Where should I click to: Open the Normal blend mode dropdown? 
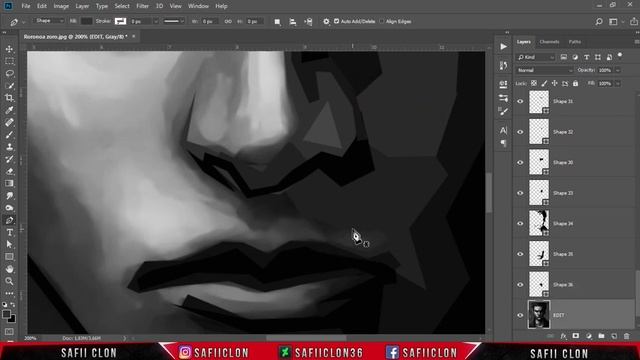[x=544, y=71]
